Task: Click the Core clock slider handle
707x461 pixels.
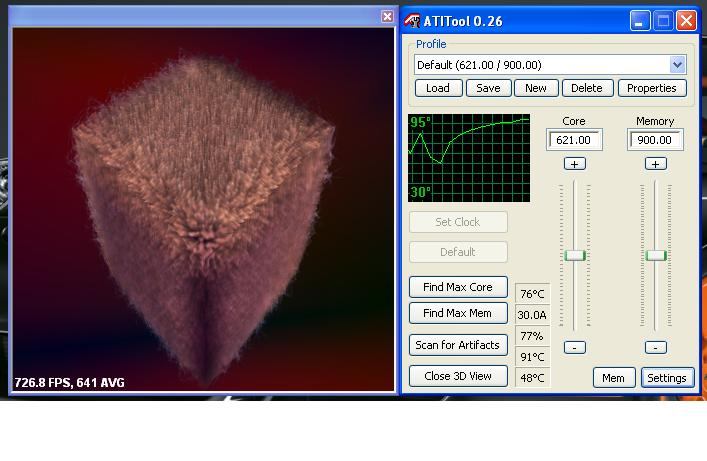Action: click(575, 255)
